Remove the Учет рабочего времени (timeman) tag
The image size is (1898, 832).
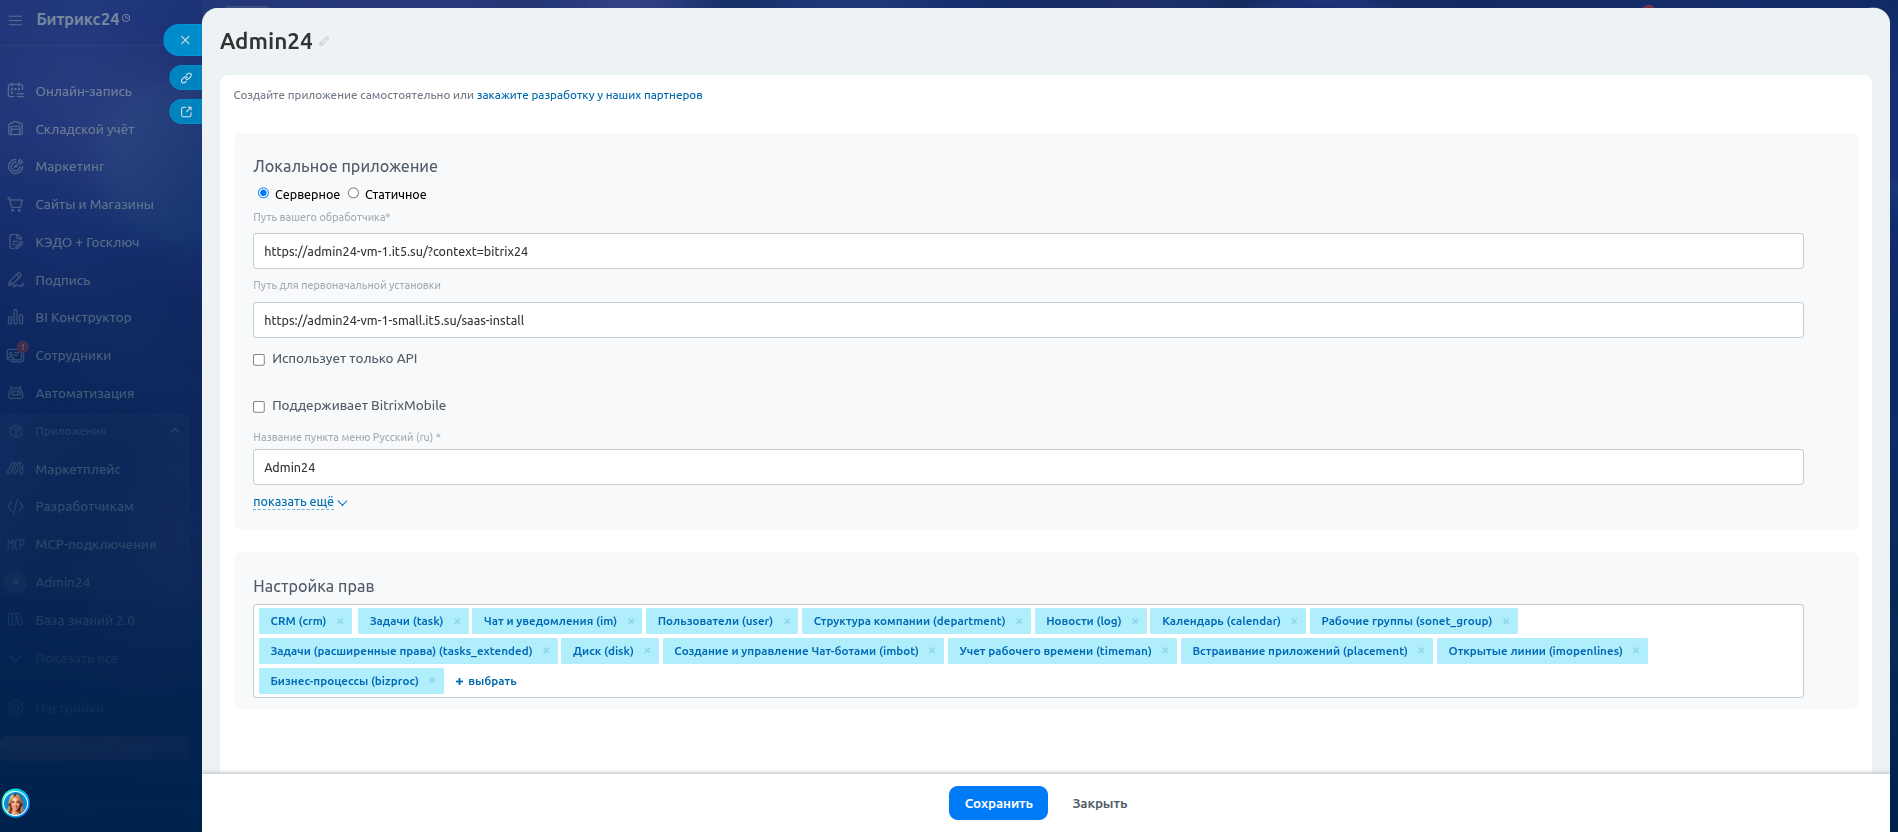coord(1165,651)
